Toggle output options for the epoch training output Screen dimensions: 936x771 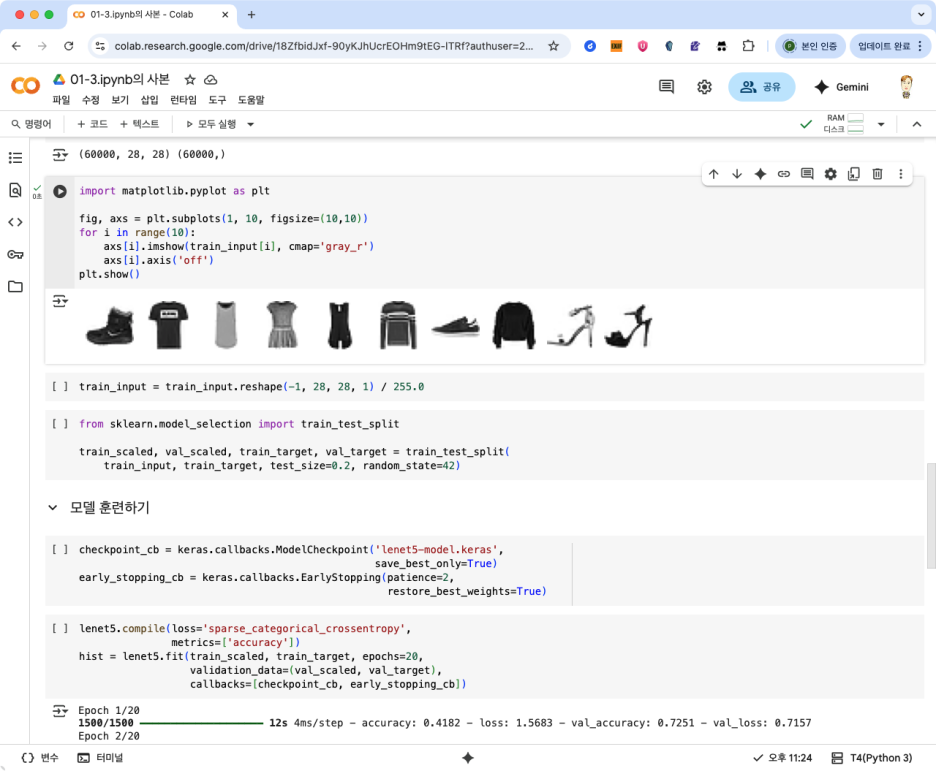(60, 711)
